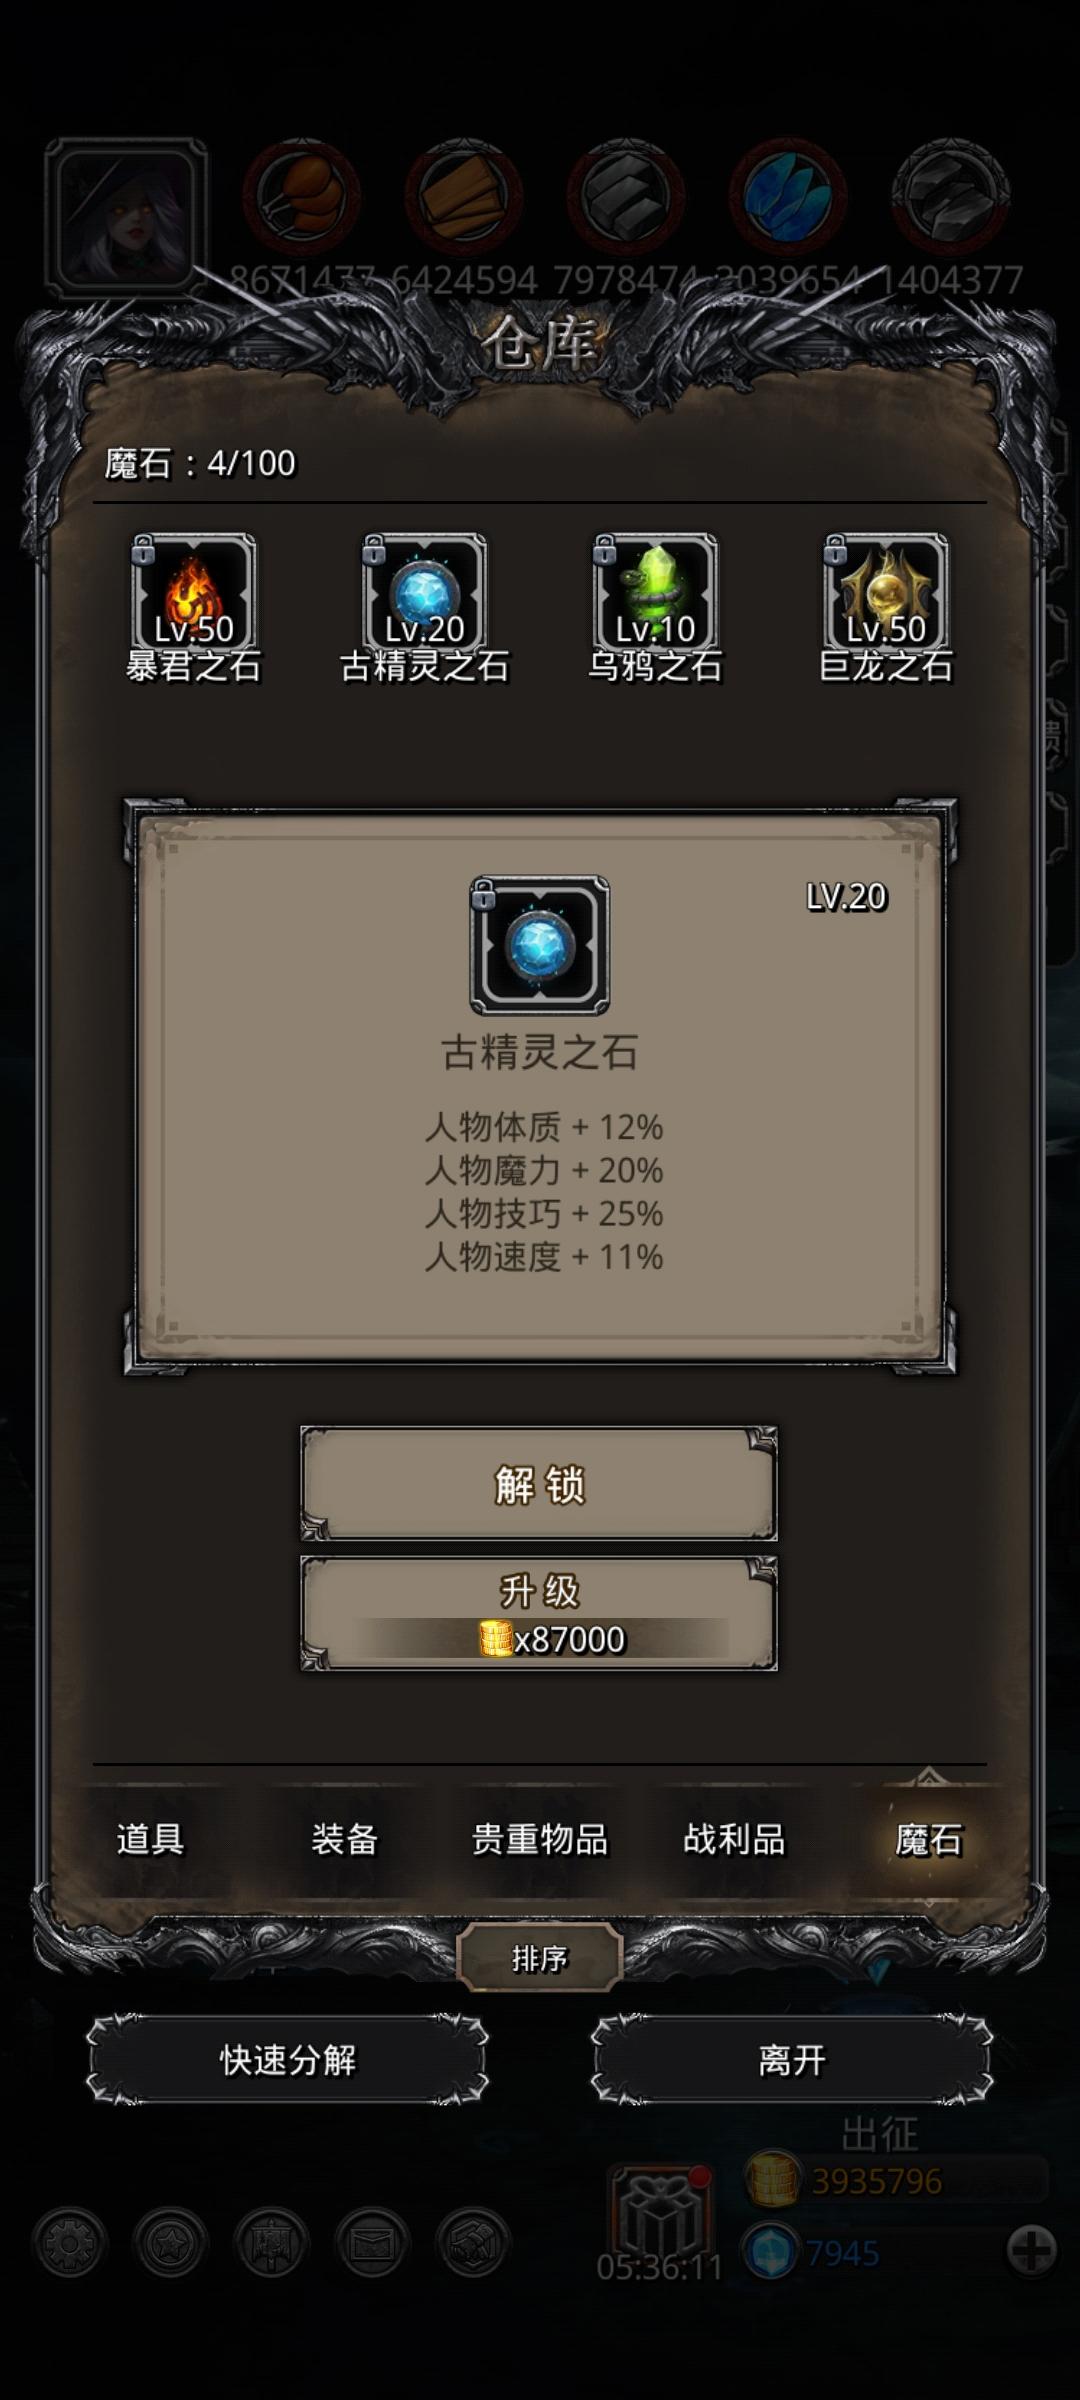Tap the witch character portrait
The image size is (1080, 2400).
pos(126,218)
